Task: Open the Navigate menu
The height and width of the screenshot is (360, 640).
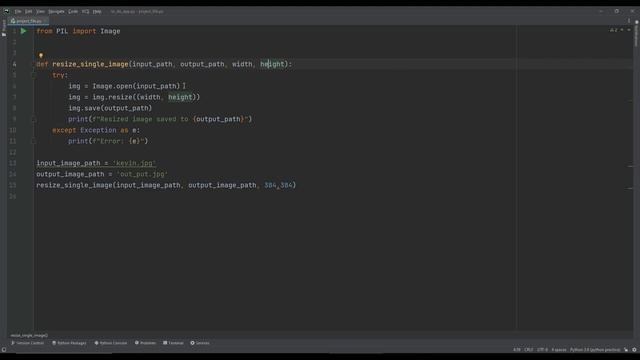Action: coord(56,11)
